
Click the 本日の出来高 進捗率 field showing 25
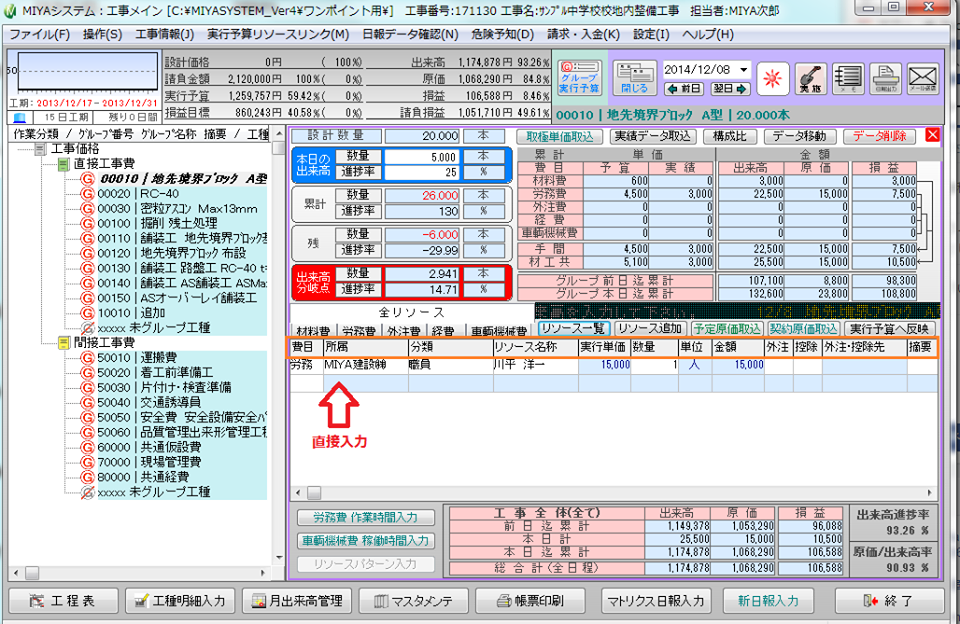coord(421,173)
